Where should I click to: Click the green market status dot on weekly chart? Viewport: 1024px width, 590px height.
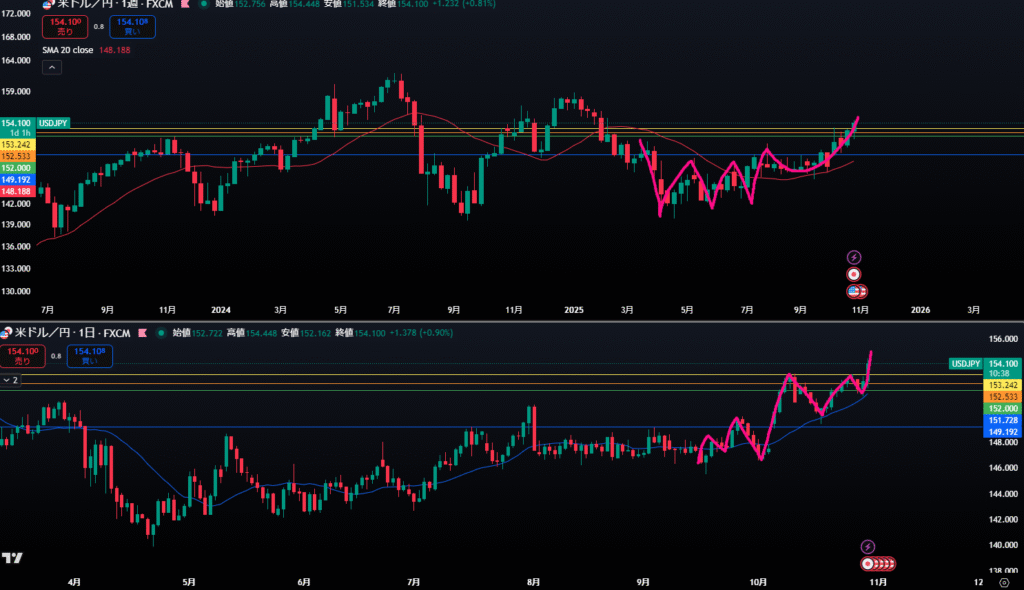[206, 5]
